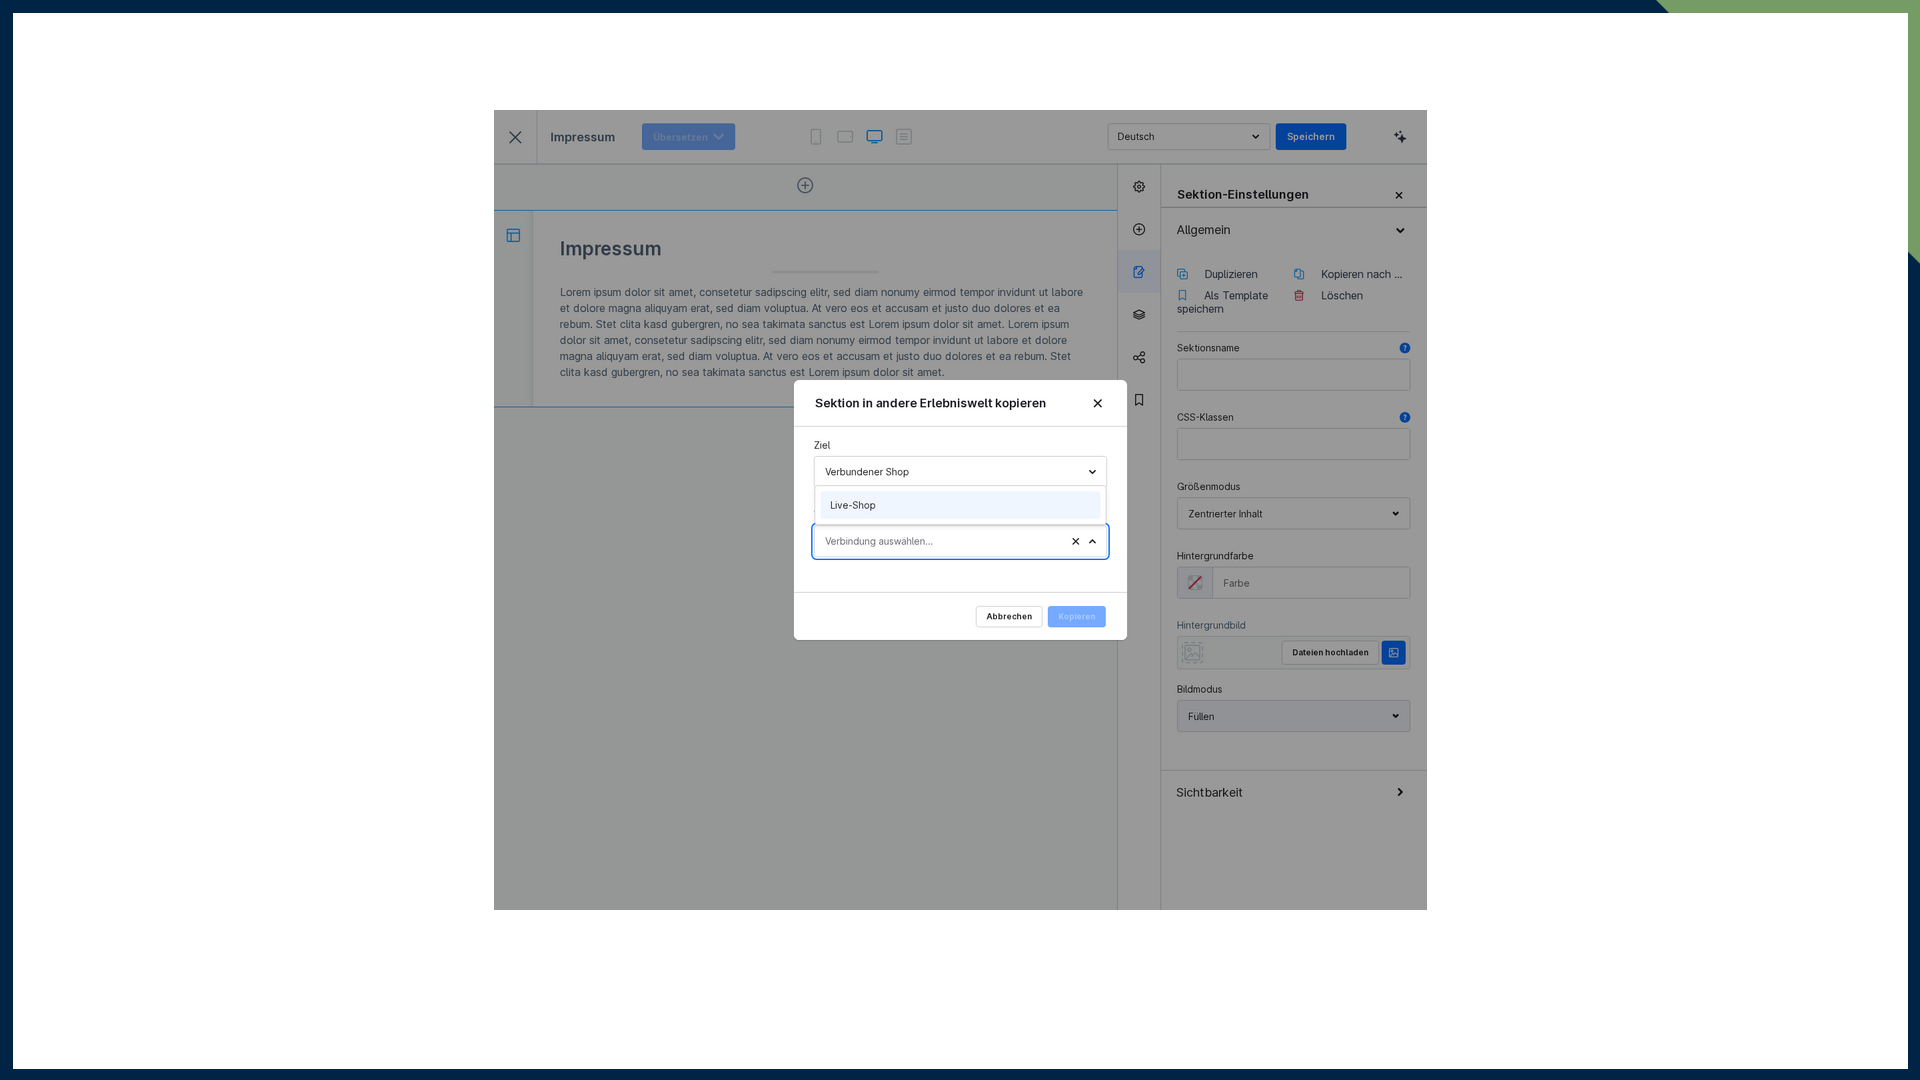Collapse the Verbindung auswählen dropdown arrow
Screen dimensions: 1920x1080
click(1093, 542)
